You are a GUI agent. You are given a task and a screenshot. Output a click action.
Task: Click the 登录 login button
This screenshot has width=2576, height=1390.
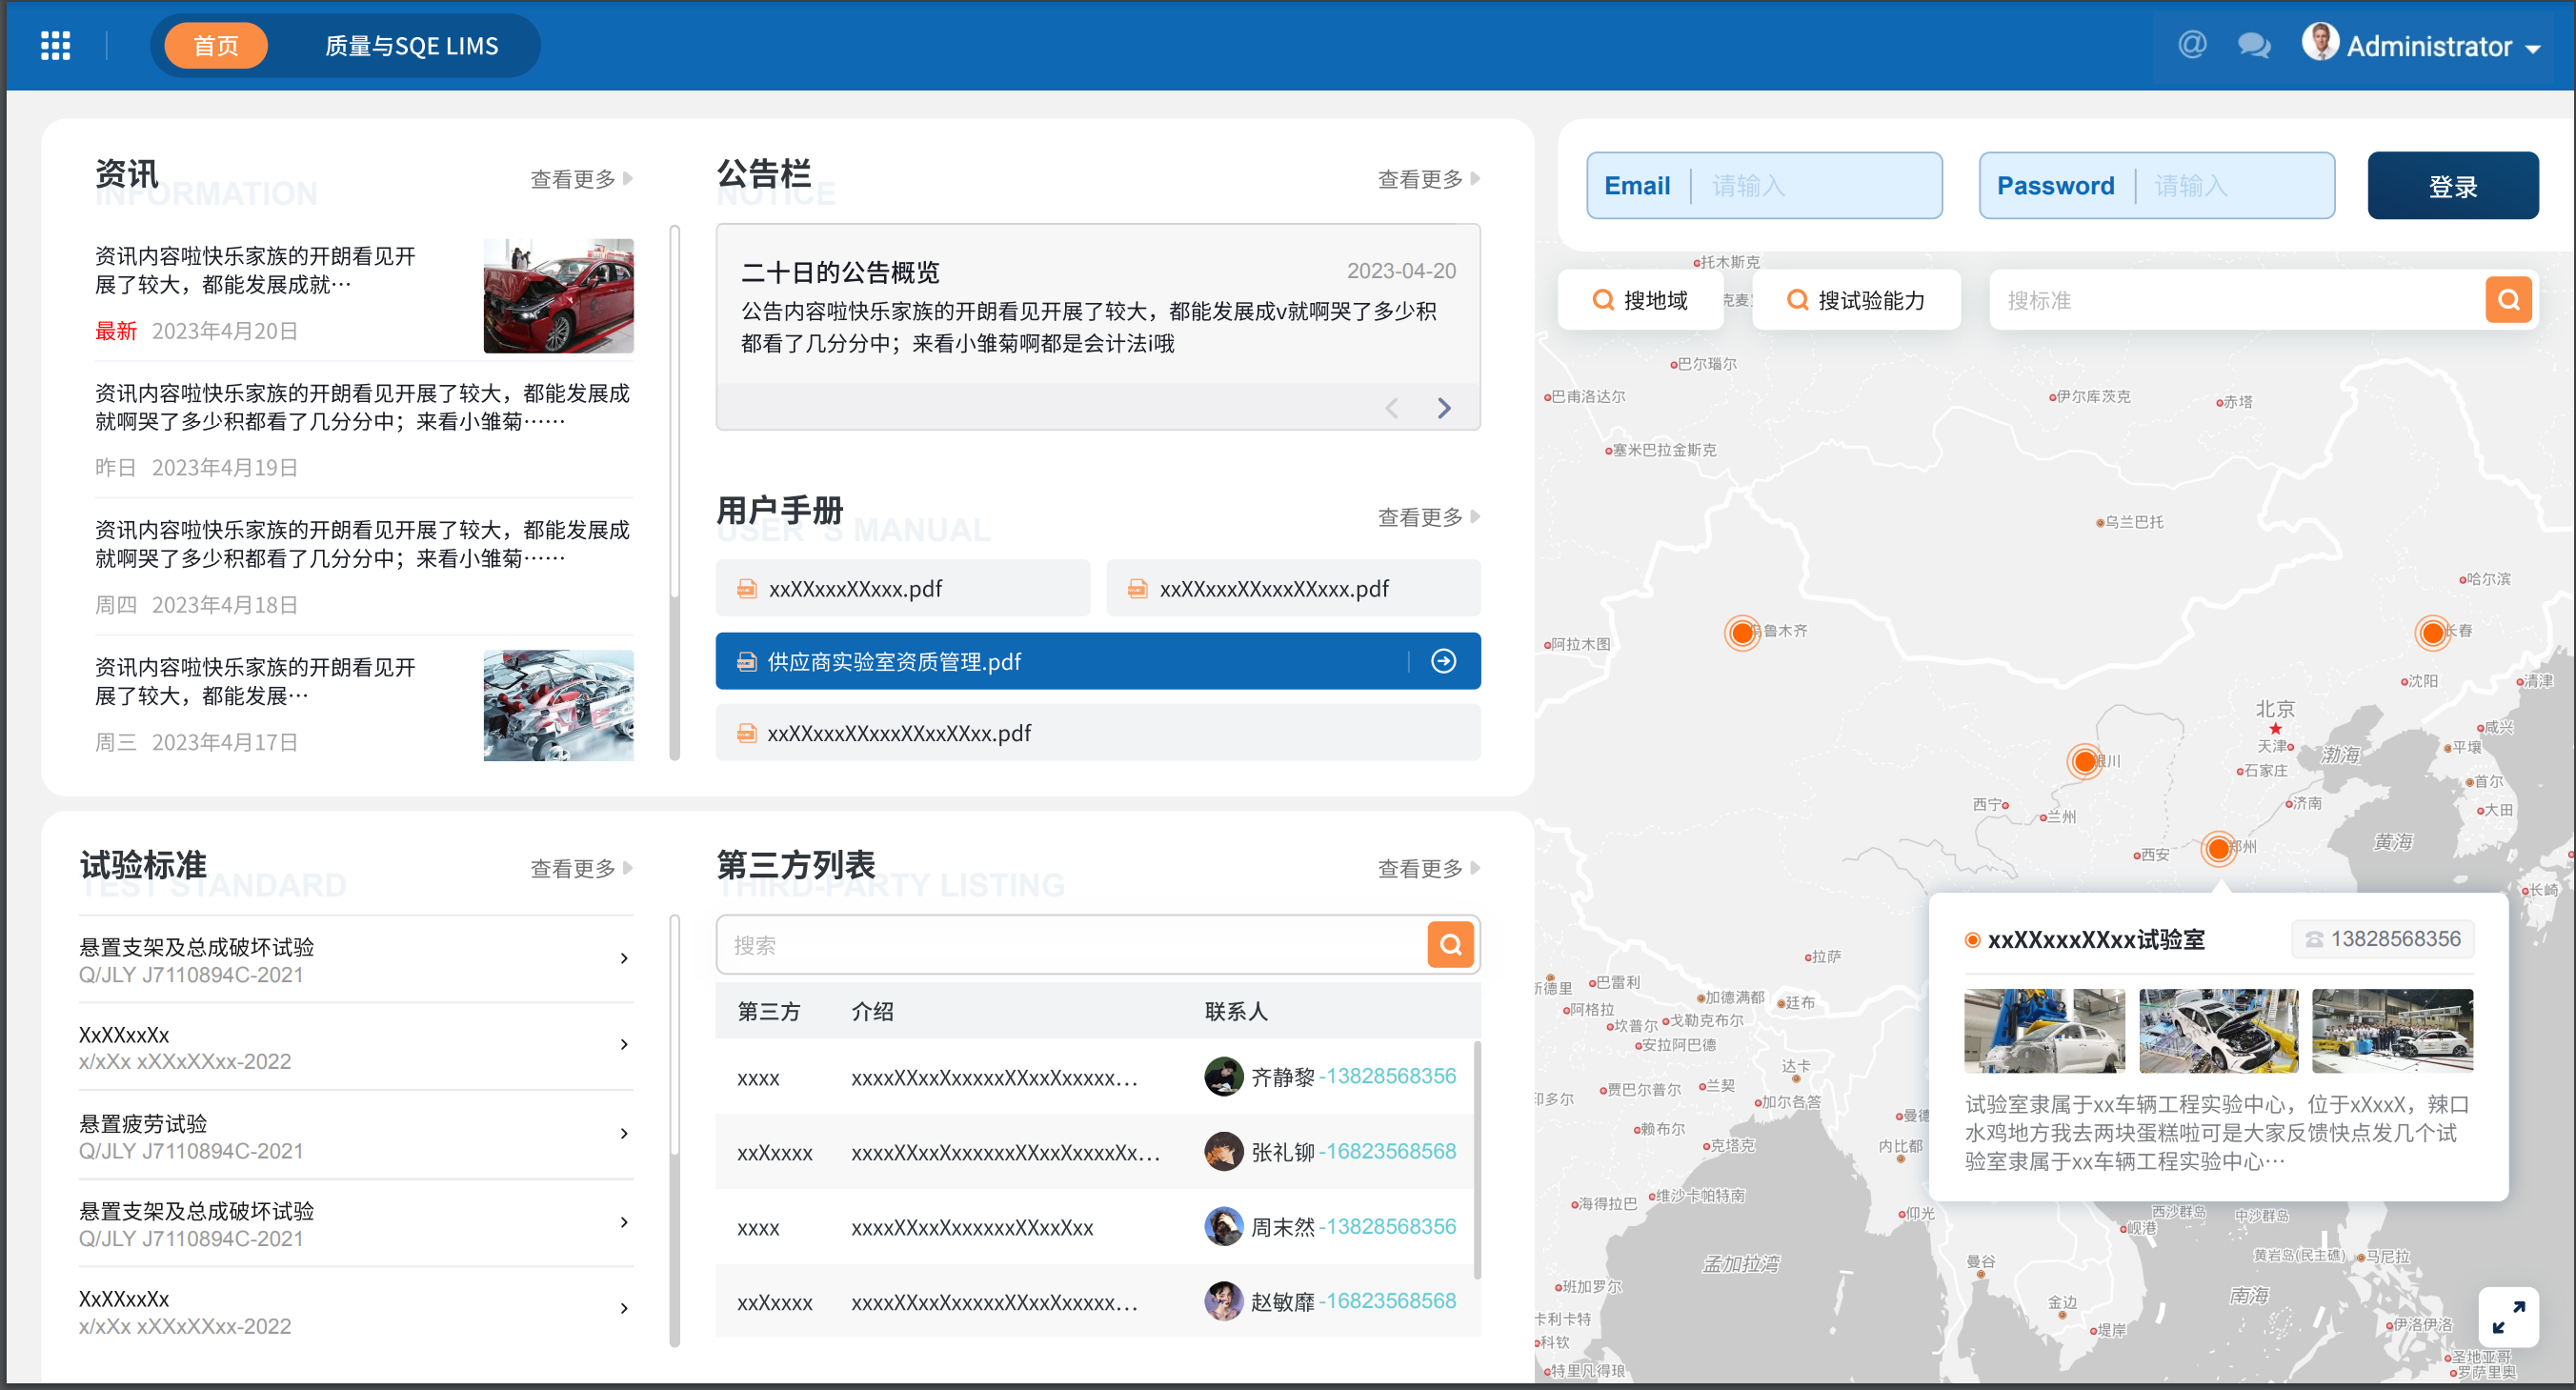pyautogui.click(x=2452, y=186)
